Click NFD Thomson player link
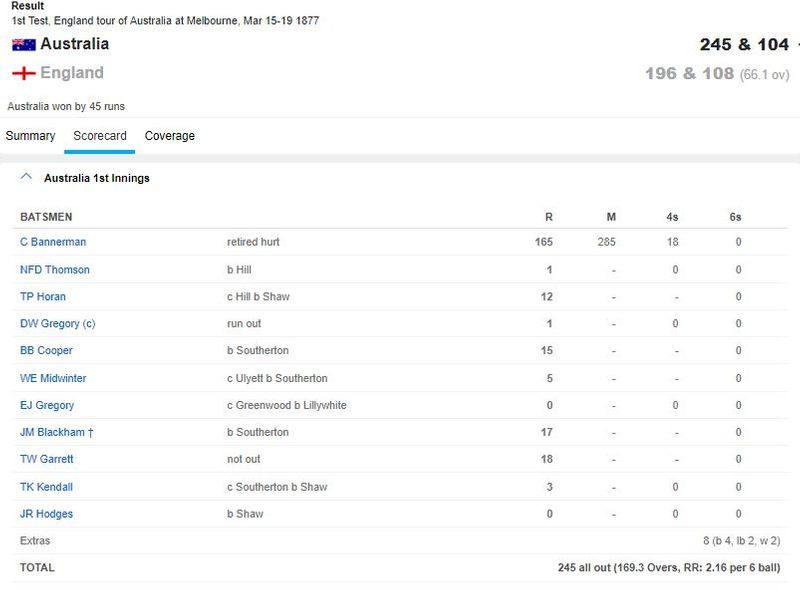 pyautogui.click(x=55, y=270)
